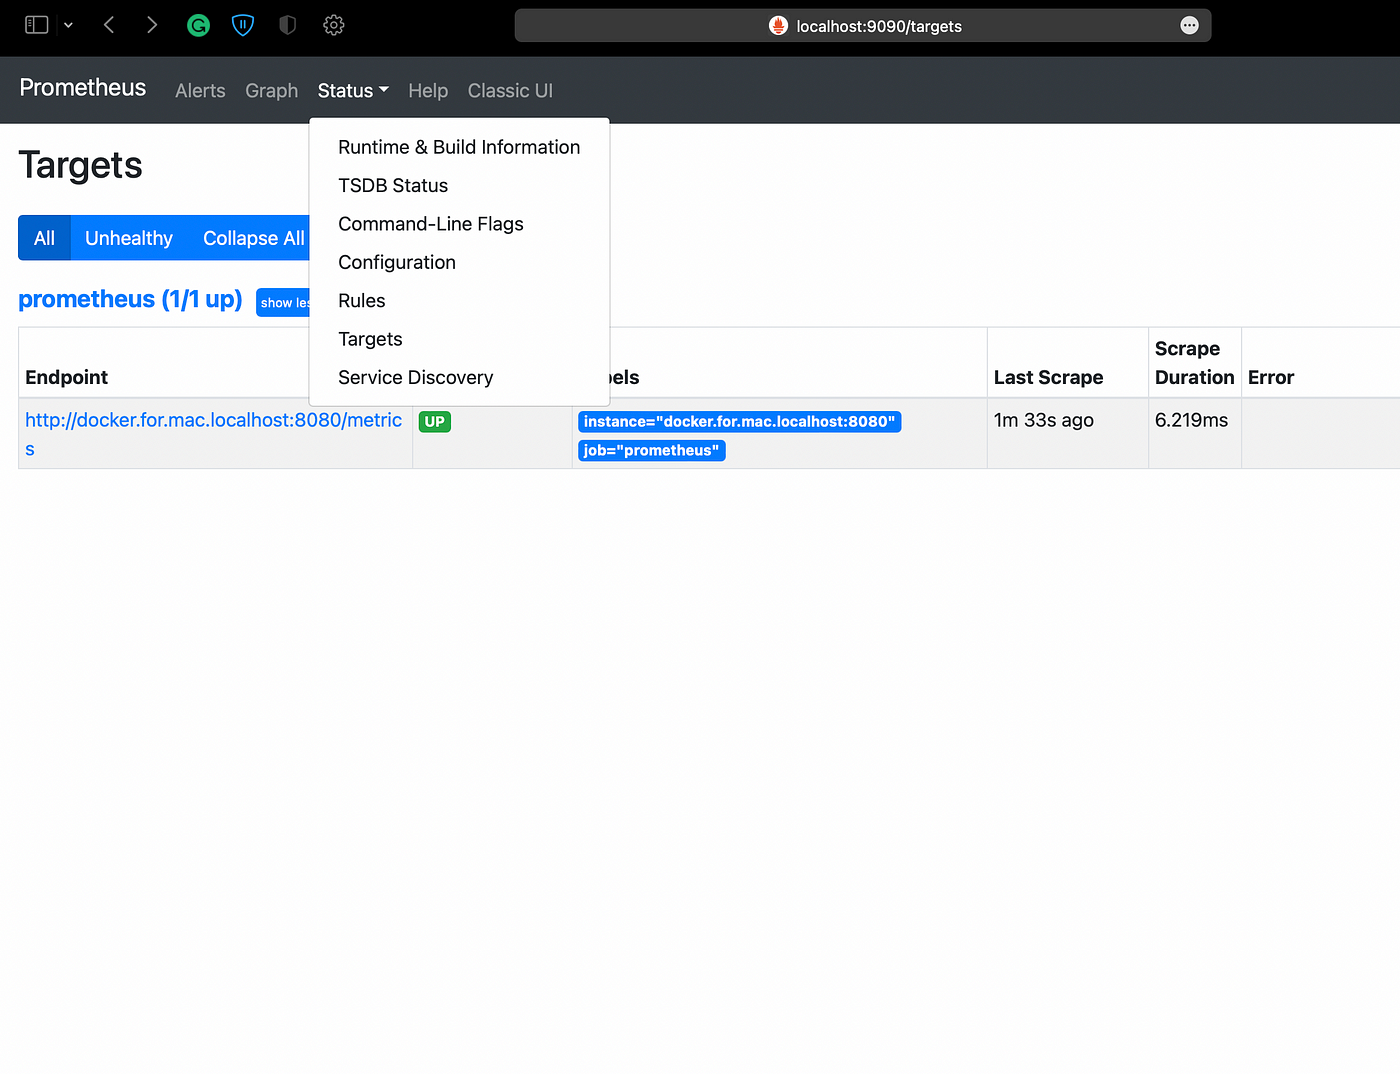Click the Targets page heading
Viewport: 1400px width, 1074px height.
coord(81,165)
